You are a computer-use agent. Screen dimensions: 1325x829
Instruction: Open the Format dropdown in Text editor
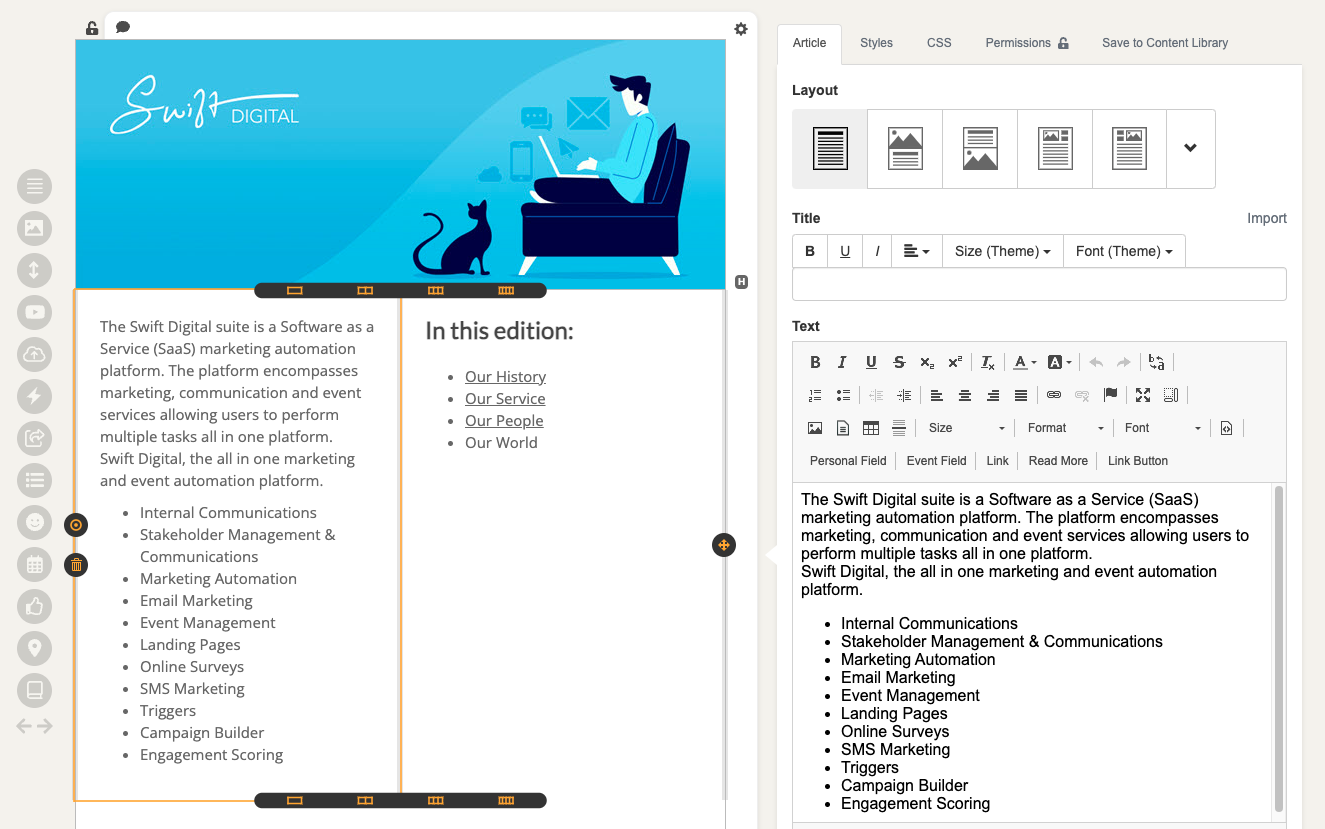1065,428
